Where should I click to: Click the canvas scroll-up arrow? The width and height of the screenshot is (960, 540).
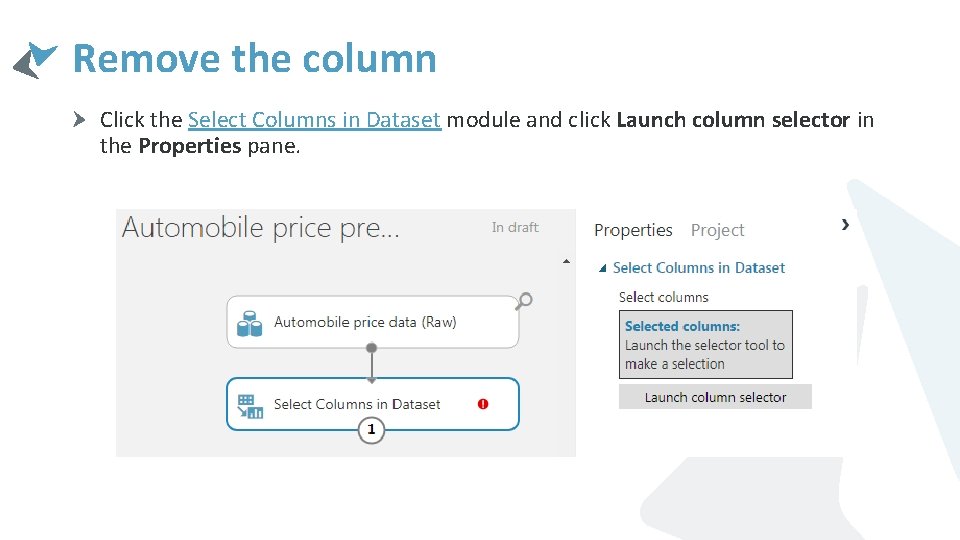566,261
